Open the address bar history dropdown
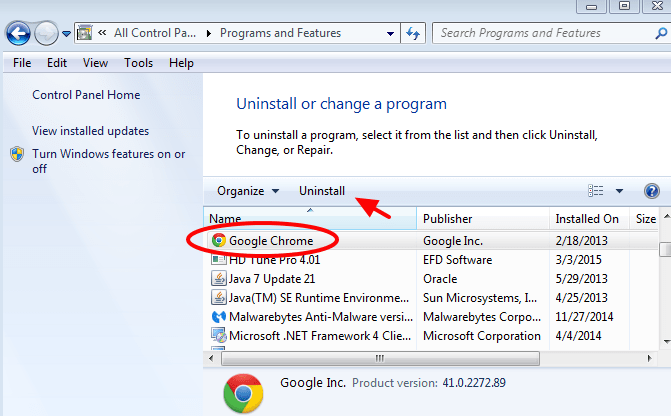 coord(390,33)
